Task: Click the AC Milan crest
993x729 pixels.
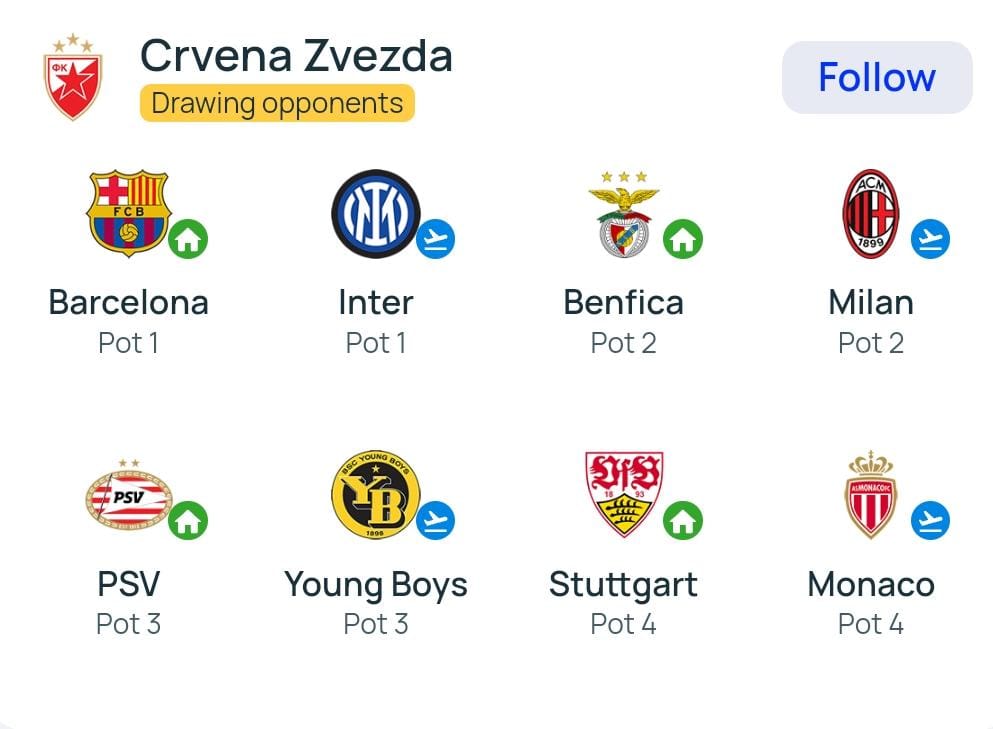Action: tap(871, 213)
